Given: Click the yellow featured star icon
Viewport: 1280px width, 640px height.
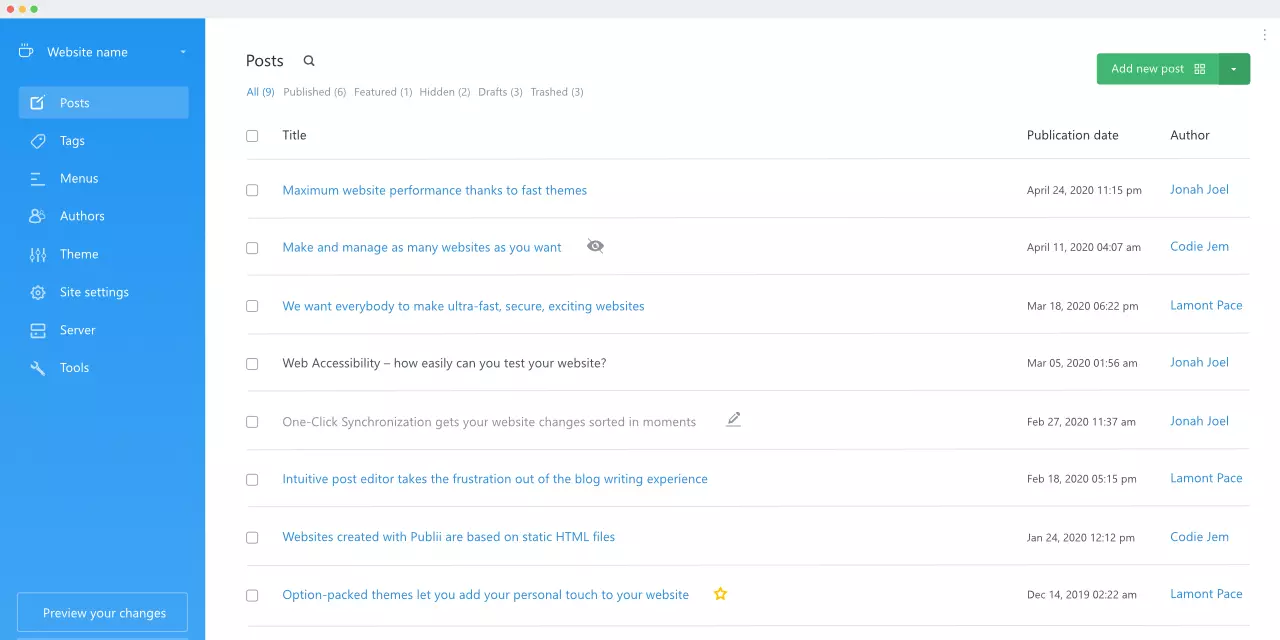Looking at the screenshot, I should (x=720, y=594).
